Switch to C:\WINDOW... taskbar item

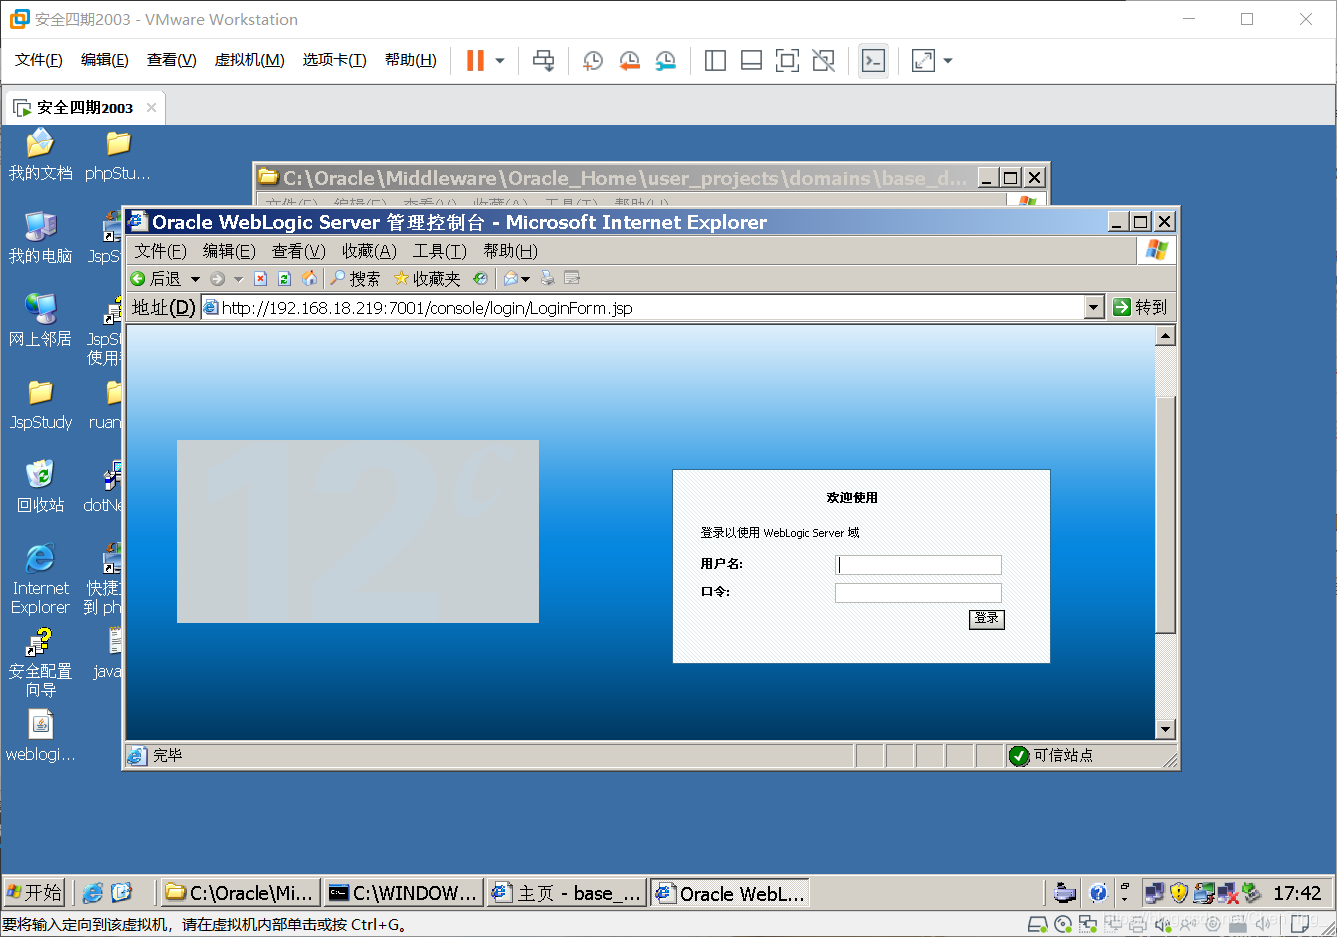click(404, 893)
